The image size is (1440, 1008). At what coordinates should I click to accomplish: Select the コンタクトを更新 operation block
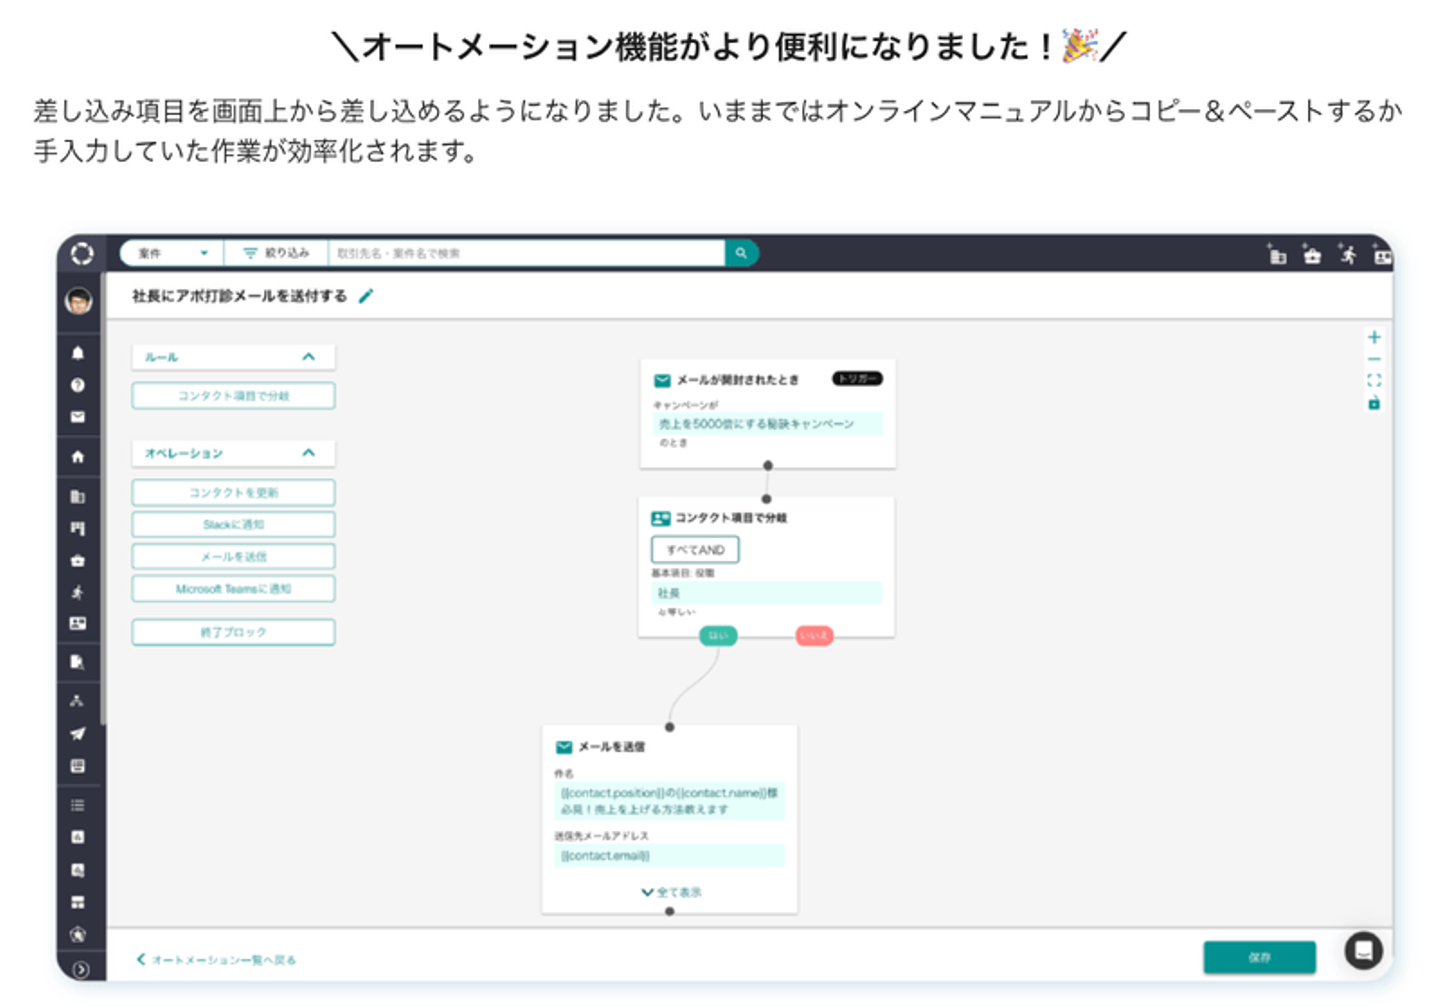pos(233,492)
